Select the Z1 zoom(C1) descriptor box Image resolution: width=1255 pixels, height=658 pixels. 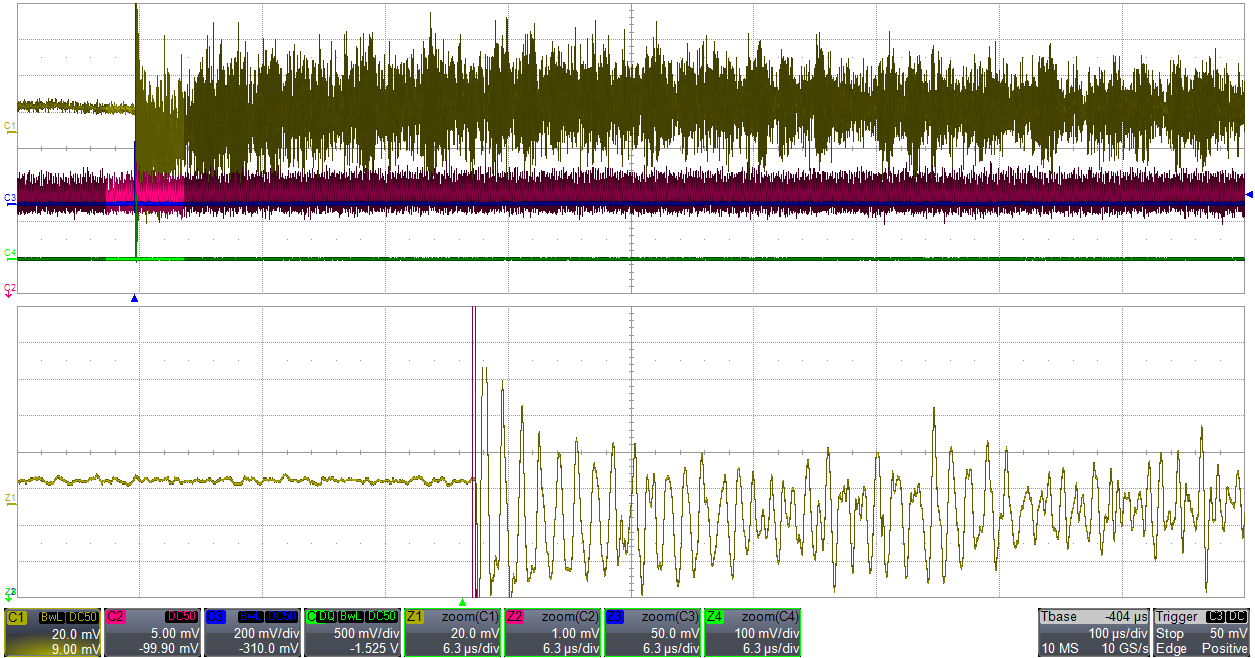coord(452,632)
